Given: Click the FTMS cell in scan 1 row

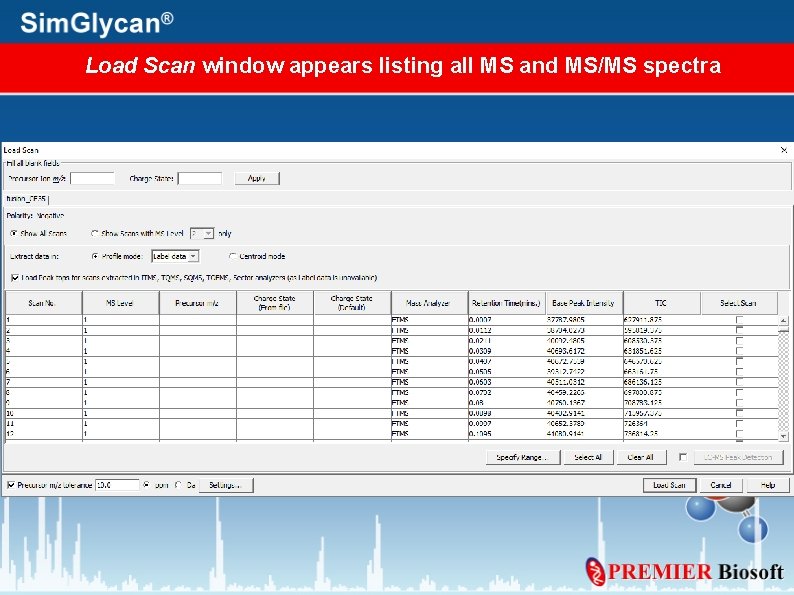Looking at the screenshot, I should tap(429, 320).
